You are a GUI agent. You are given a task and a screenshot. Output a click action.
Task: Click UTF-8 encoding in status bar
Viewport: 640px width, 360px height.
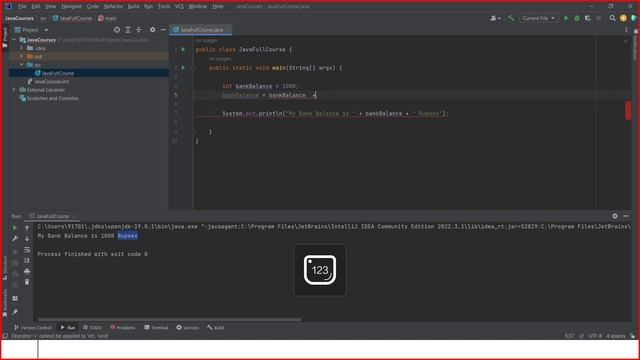595,336
